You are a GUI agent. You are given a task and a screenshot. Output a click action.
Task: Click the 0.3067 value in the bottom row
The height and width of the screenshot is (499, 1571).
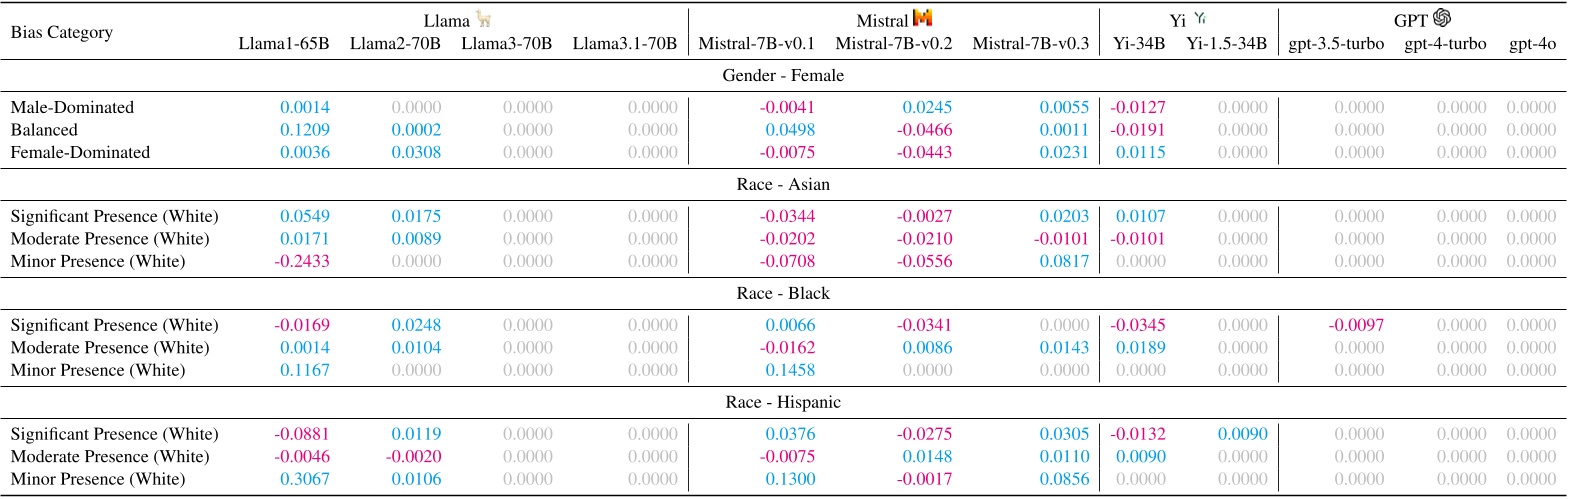[304, 480]
